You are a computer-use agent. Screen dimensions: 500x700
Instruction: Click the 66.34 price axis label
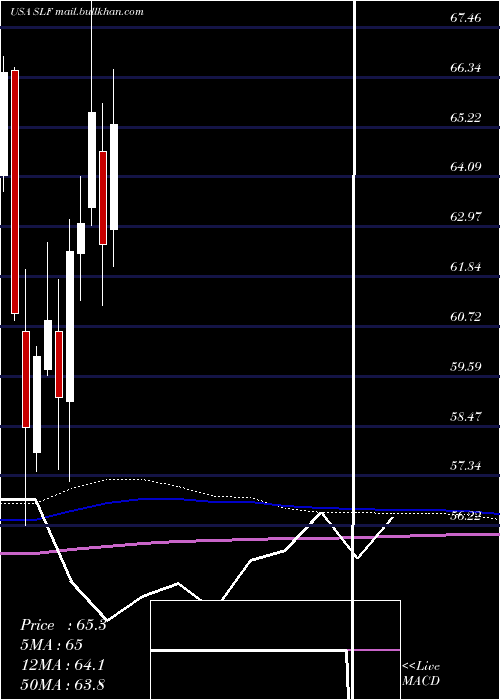point(466,68)
